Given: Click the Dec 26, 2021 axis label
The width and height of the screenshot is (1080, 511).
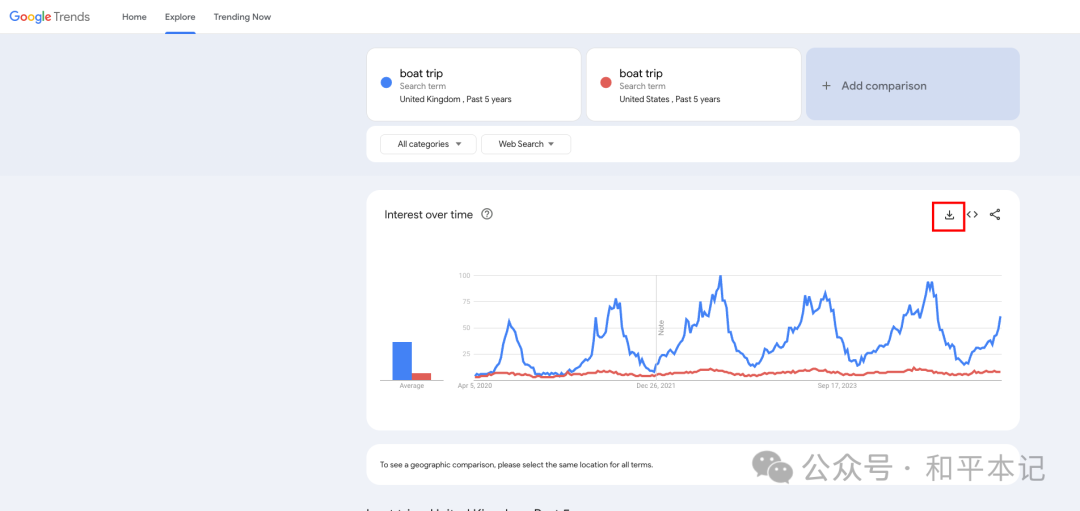Looking at the screenshot, I should pyautogui.click(x=656, y=386).
